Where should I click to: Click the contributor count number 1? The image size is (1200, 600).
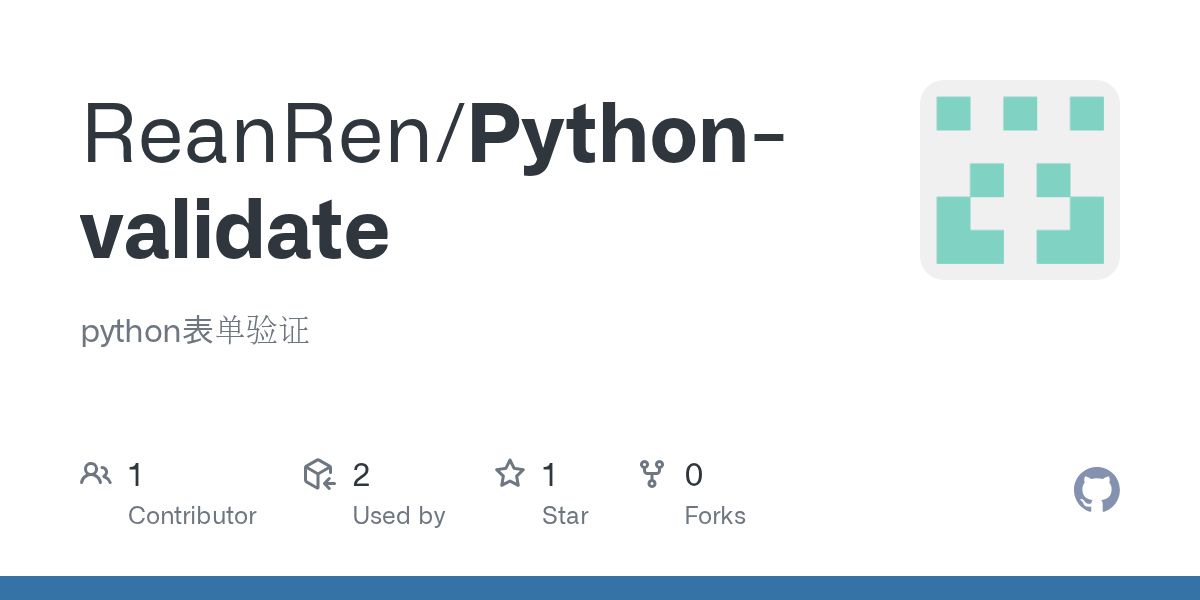point(135,475)
